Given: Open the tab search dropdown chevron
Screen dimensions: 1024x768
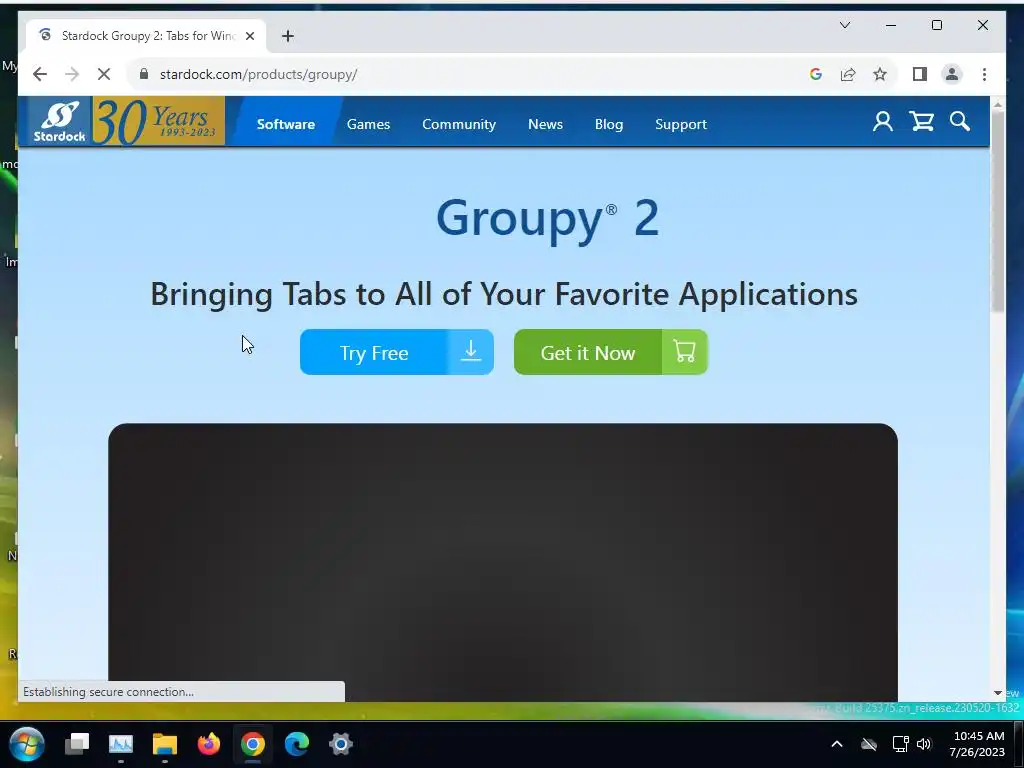Looking at the screenshot, I should 844,25.
